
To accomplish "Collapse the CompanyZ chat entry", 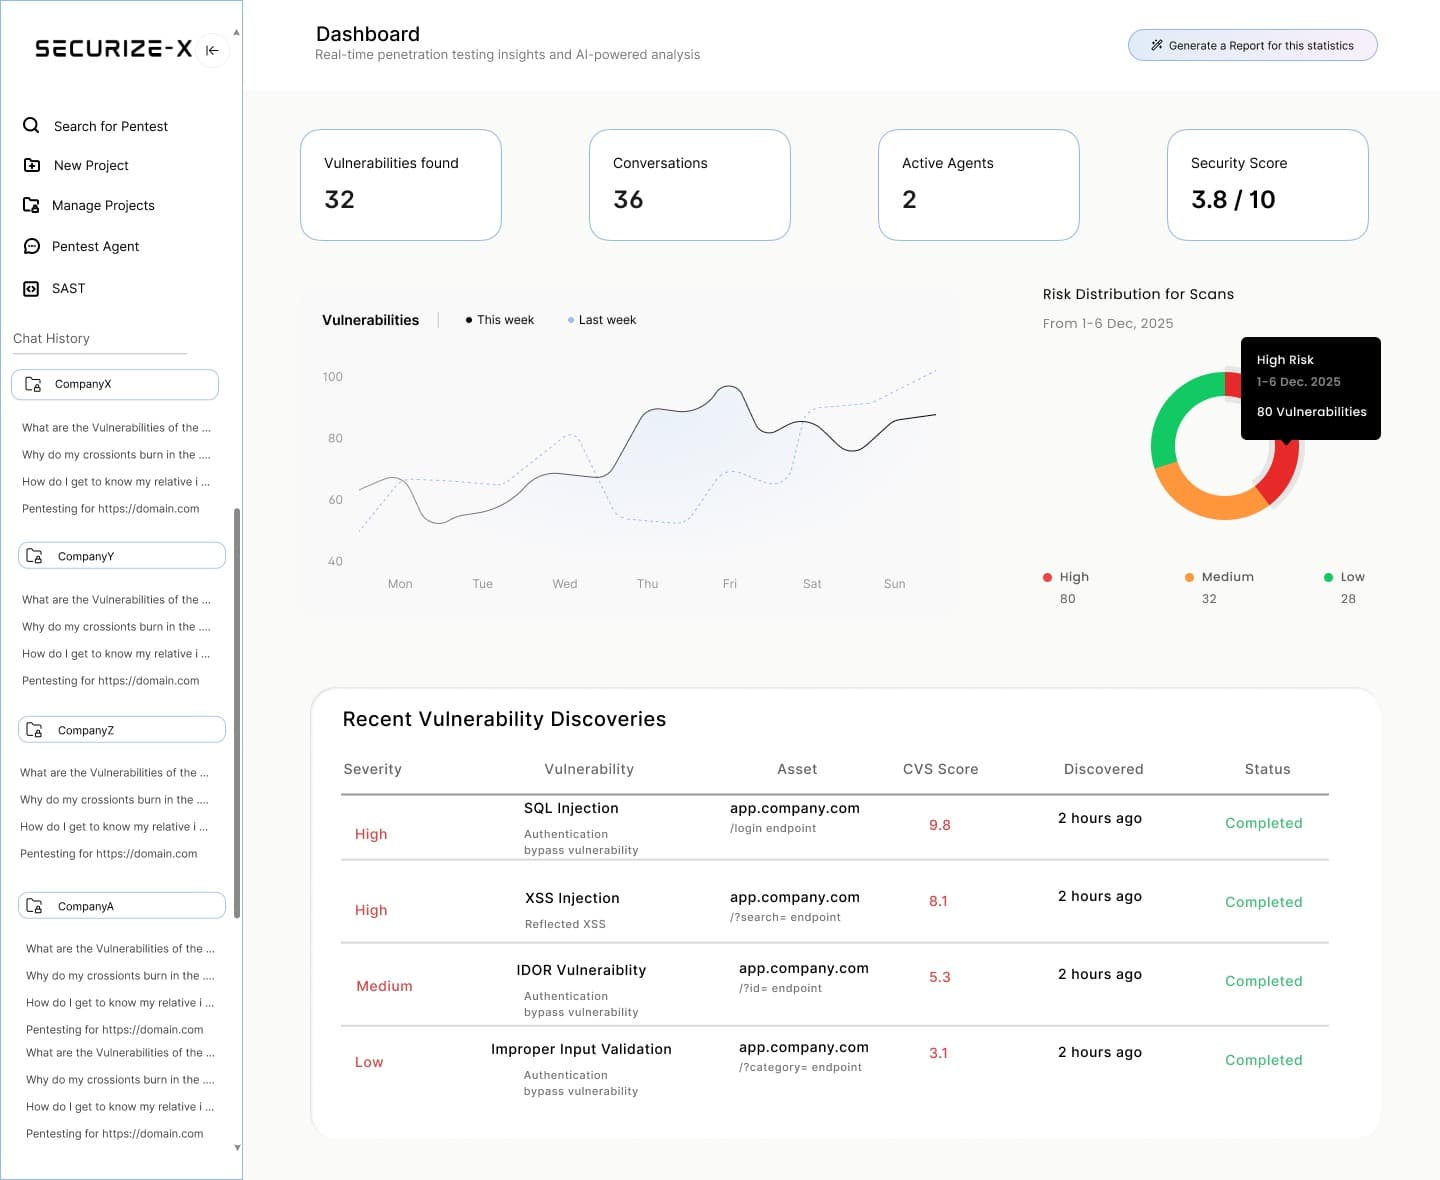I will tap(121, 729).
